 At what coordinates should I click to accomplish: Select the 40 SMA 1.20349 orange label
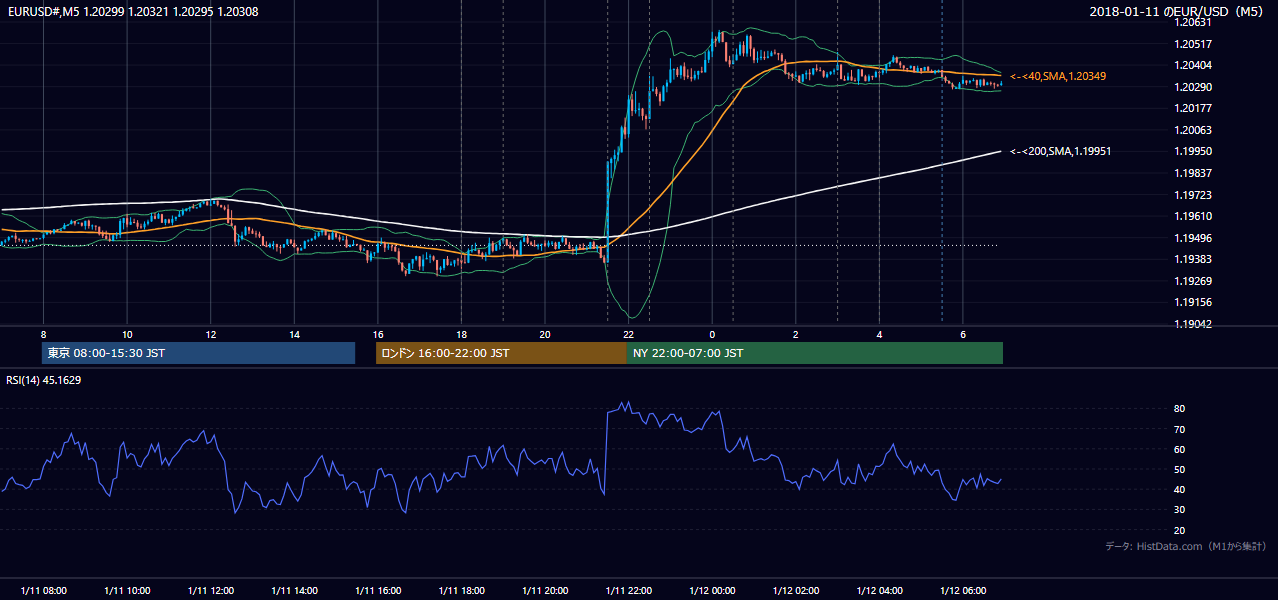coord(1058,76)
